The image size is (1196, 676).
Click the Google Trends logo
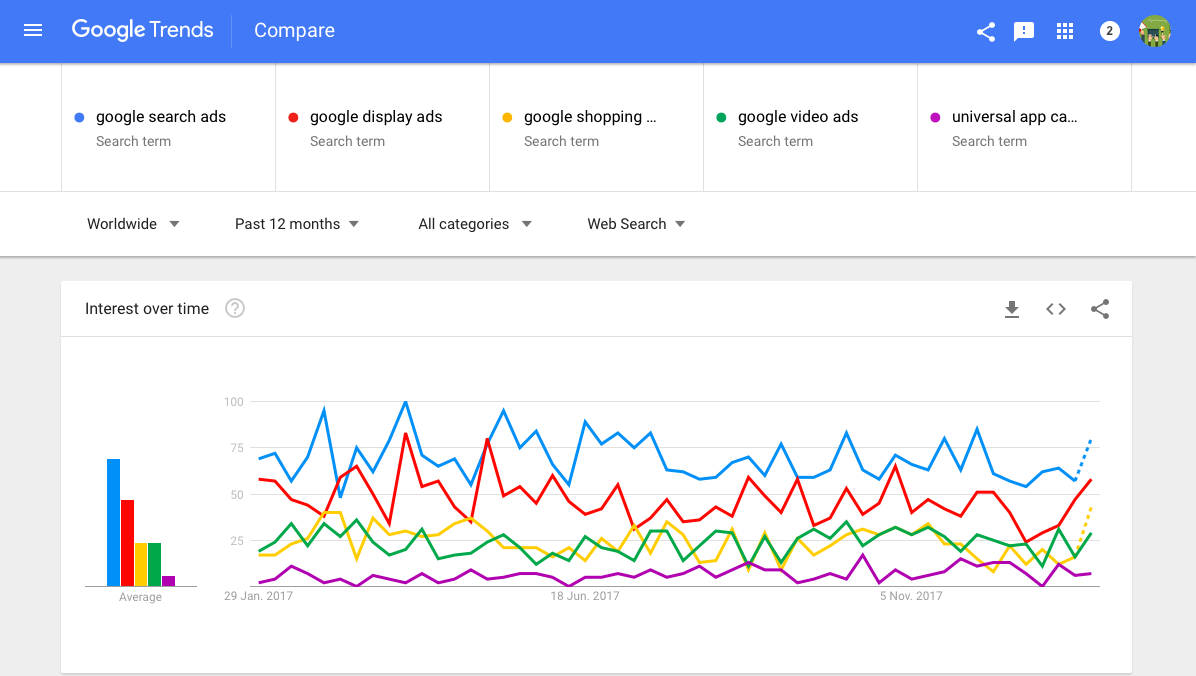tap(142, 30)
